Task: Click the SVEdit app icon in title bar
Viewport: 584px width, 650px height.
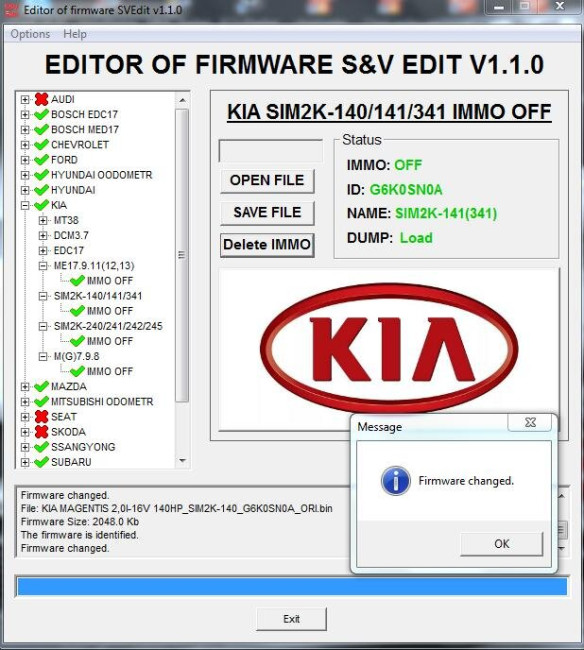Action: [x=11, y=10]
